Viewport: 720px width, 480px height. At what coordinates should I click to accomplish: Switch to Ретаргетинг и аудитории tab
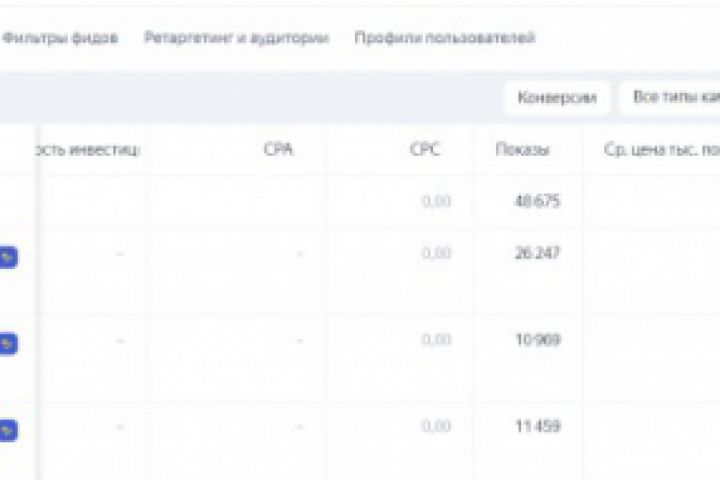click(236, 39)
